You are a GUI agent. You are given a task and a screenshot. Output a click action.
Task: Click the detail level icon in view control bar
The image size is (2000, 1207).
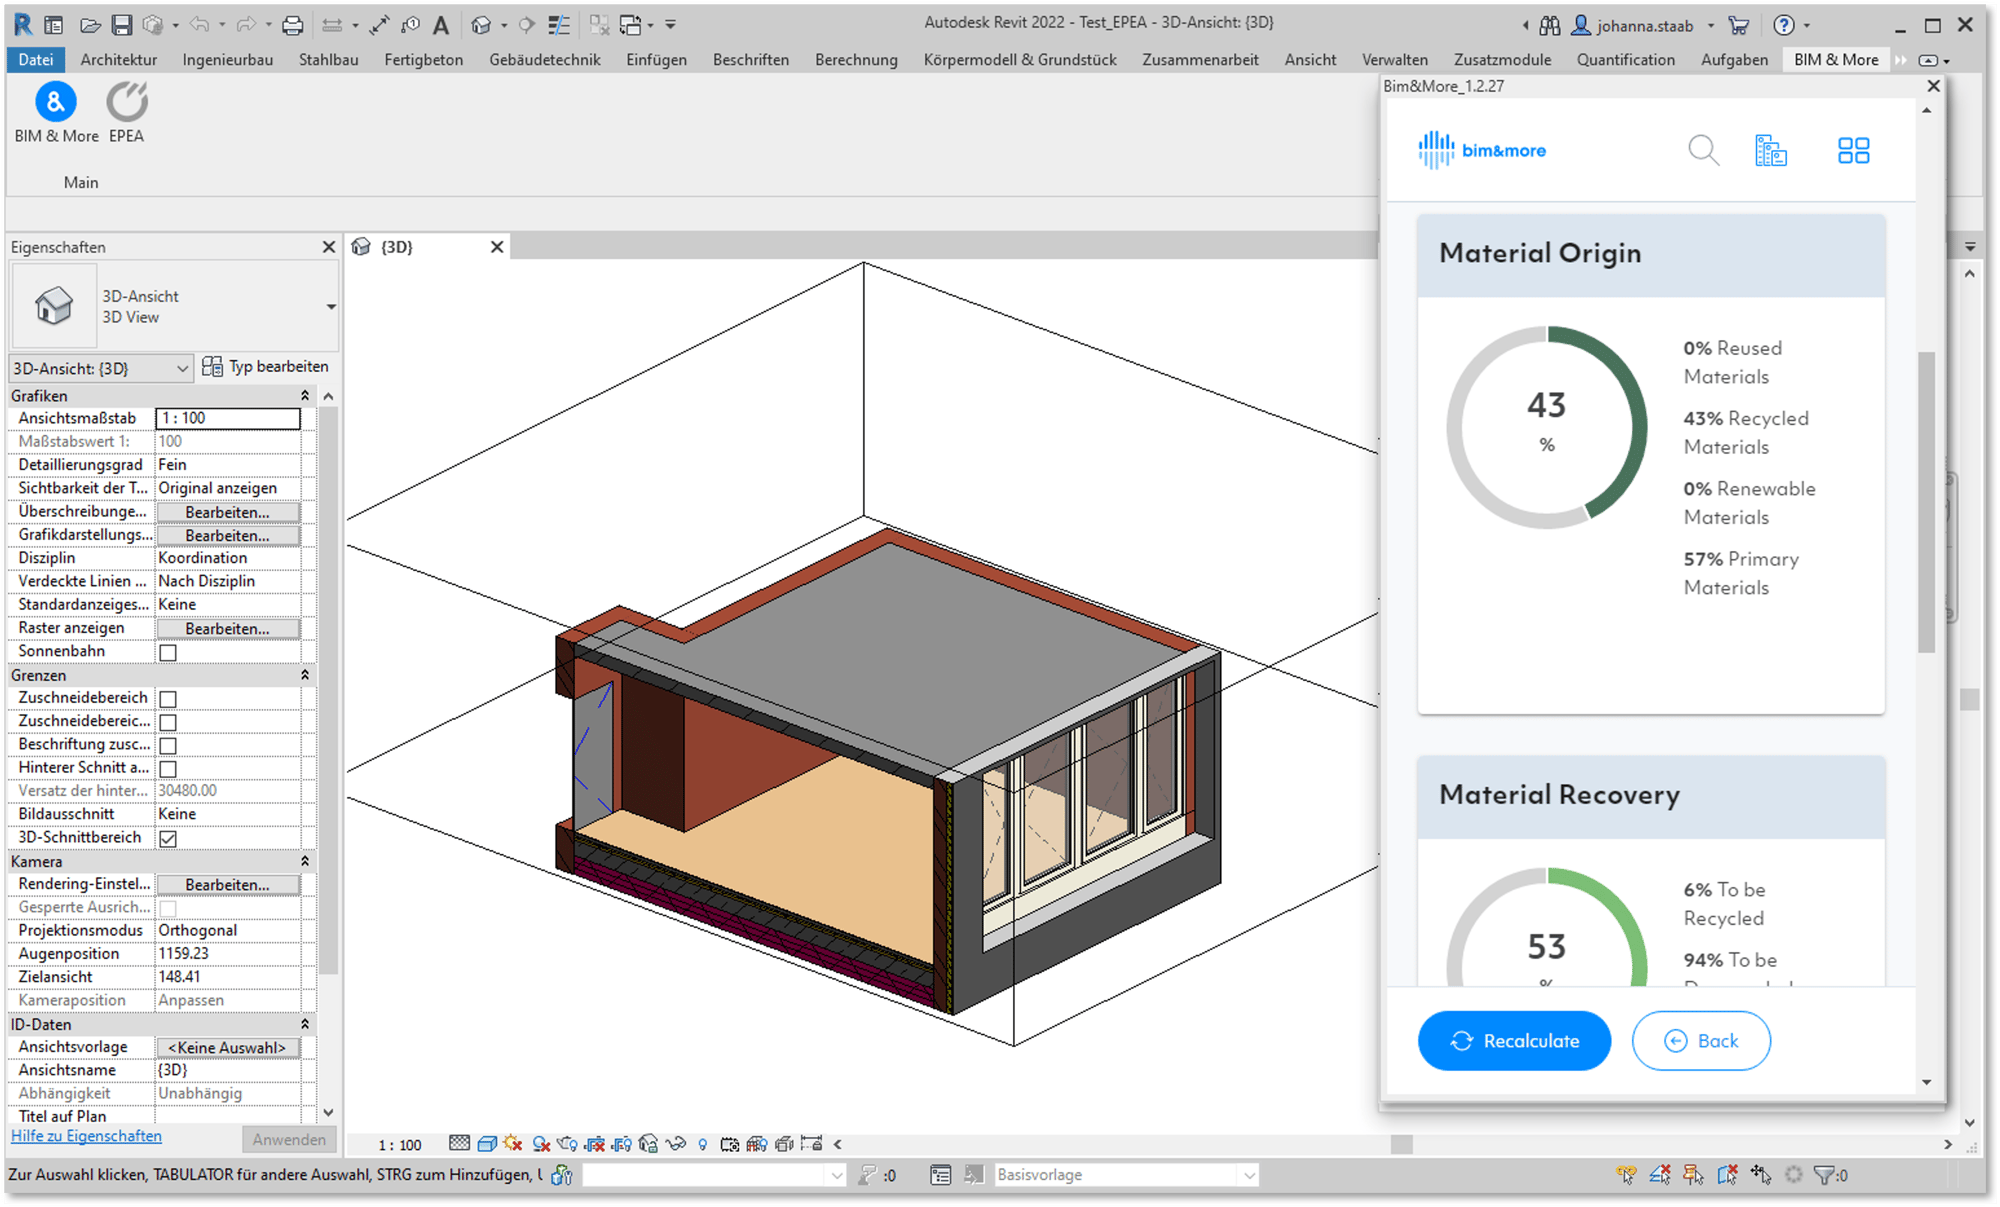point(459,1143)
